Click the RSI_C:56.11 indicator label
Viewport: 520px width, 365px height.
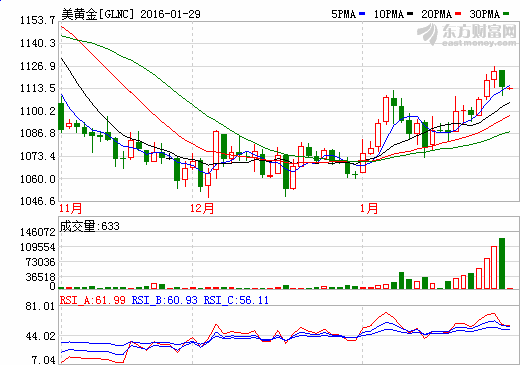click(x=236, y=300)
